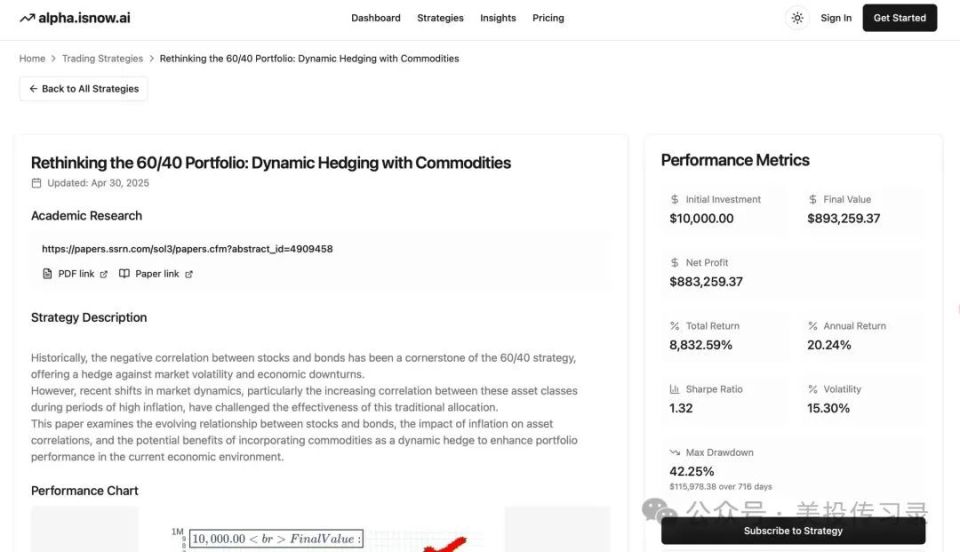Click the 20.24% annual return value

click(829, 345)
